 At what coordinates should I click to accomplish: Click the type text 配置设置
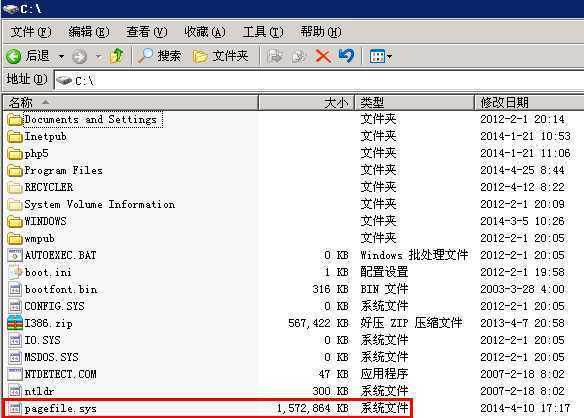(x=384, y=272)
